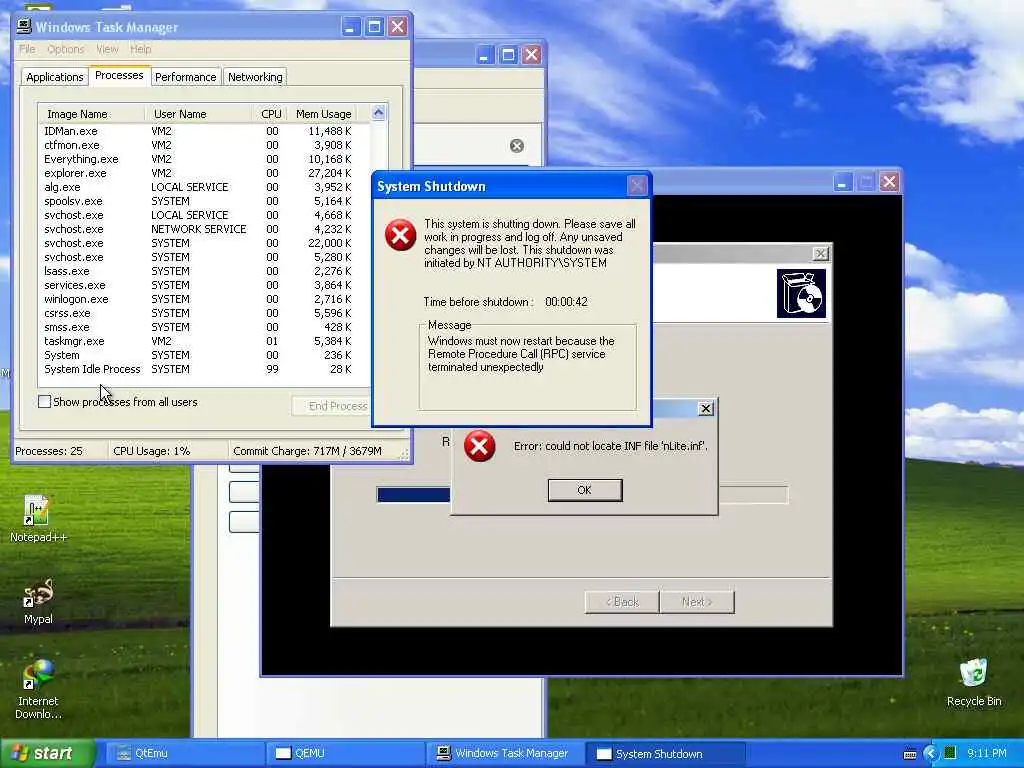Click the setup progress bar
Viewport: 1024px width, 768px height.
pyautogui.click(x=583, y=494)
